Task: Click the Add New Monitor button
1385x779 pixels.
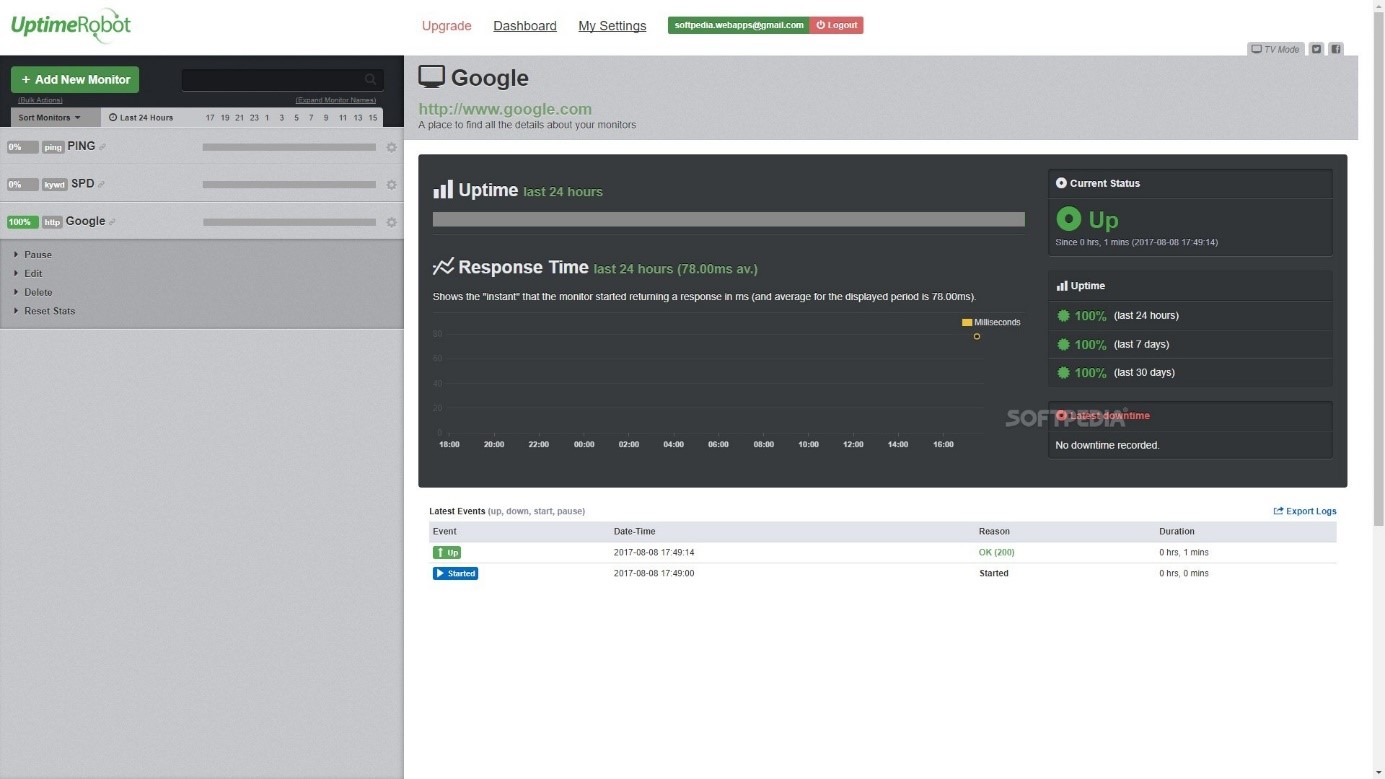Action: [x=75, y=80]
